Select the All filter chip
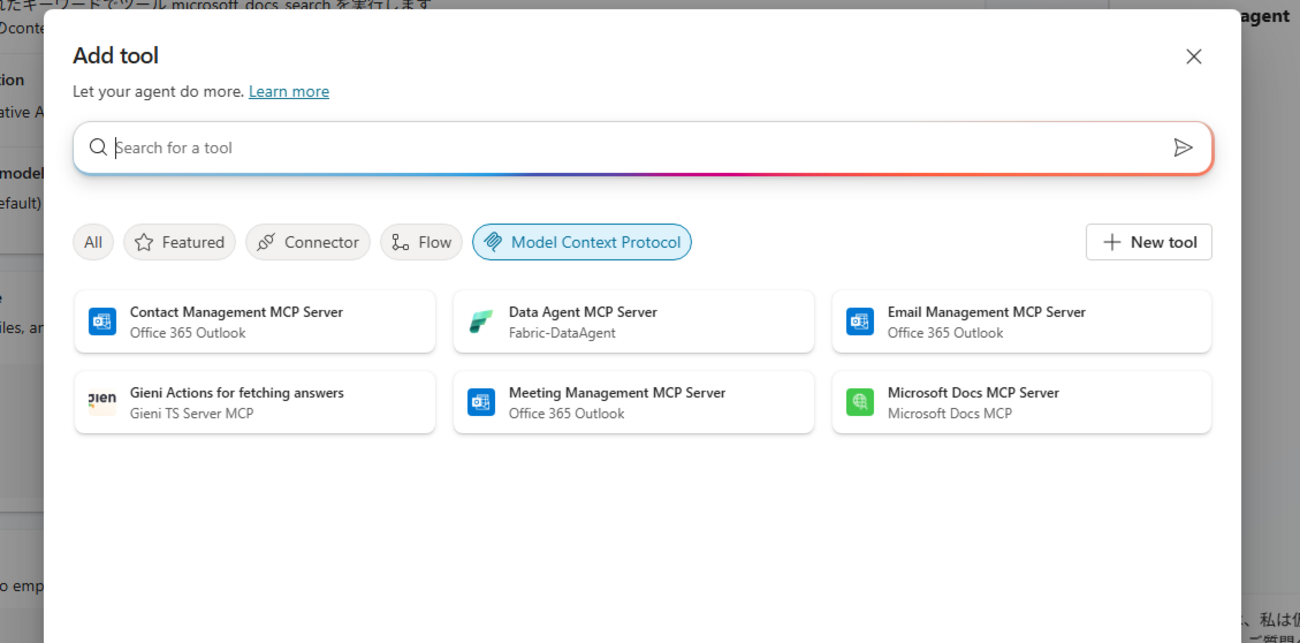 pyautogui.click(x=93, y=242)
